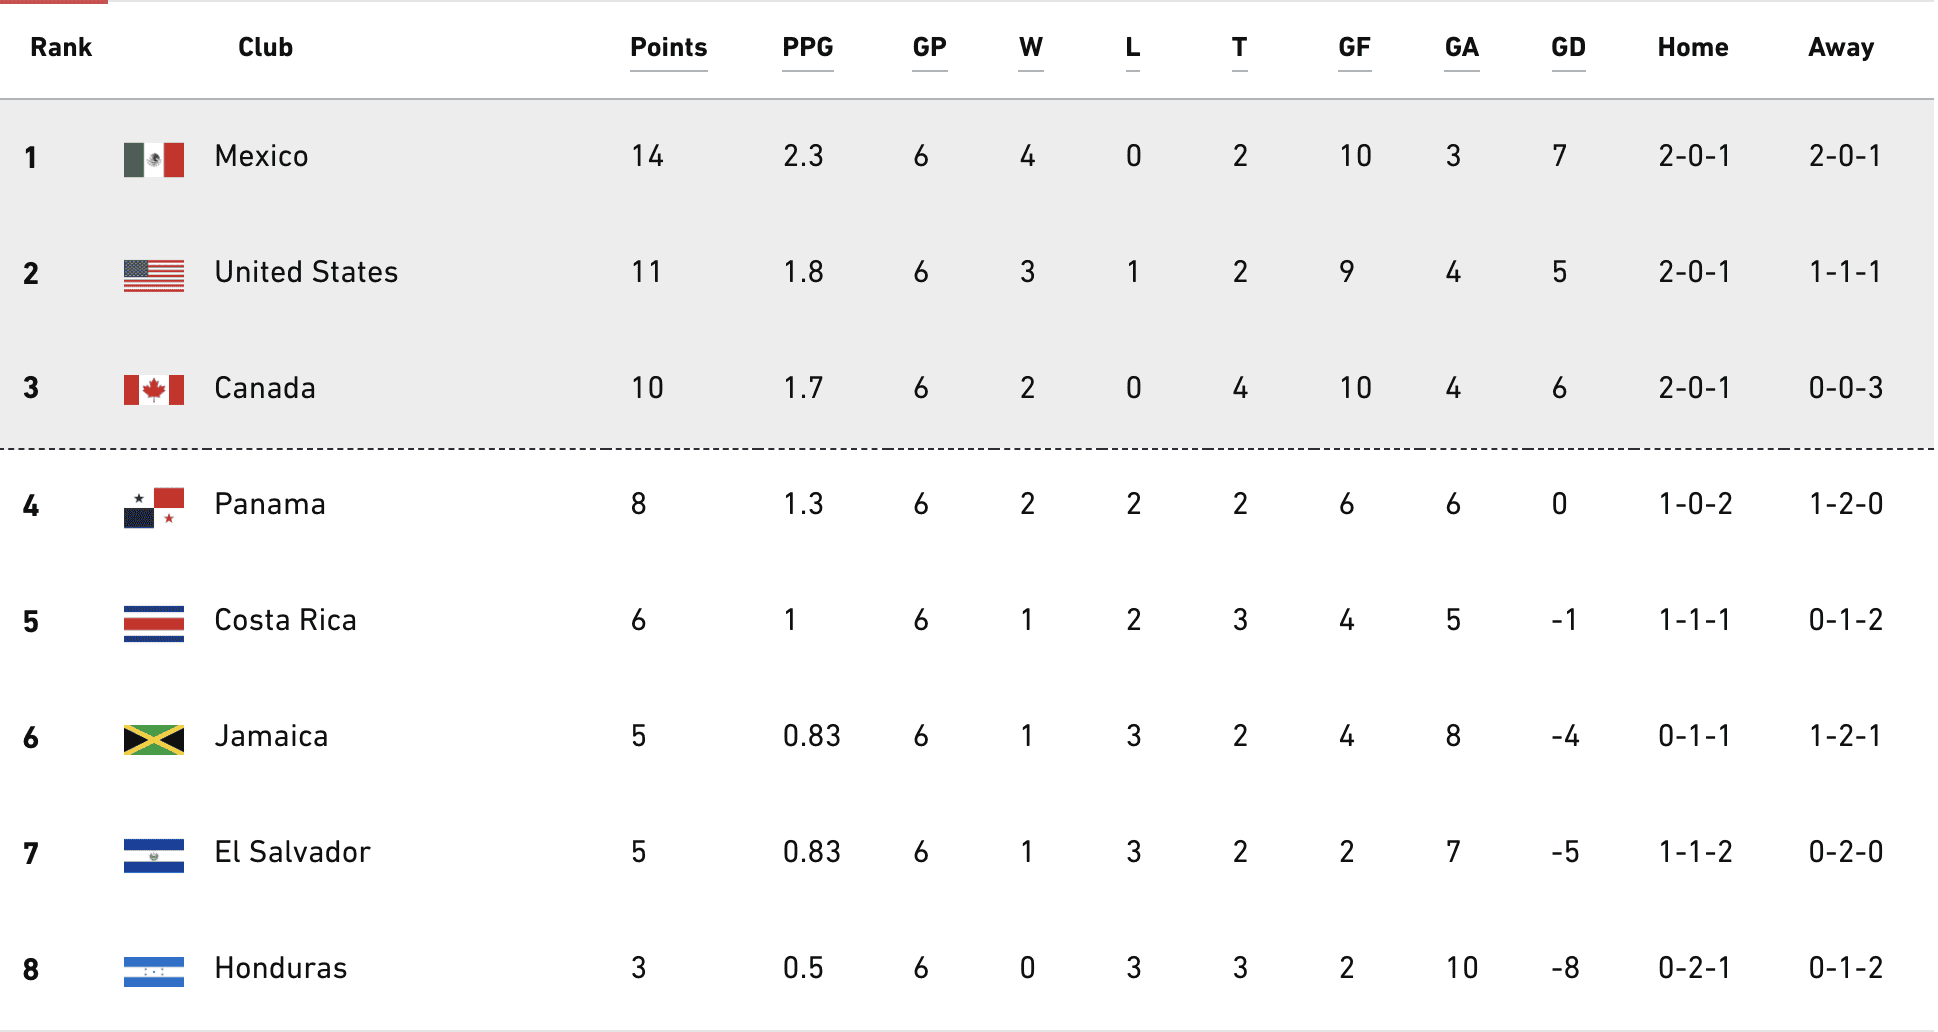This screenshot has width=1938, height=1032.
Task: Sort by the L losses header
Action: [x=1132, y=48]
